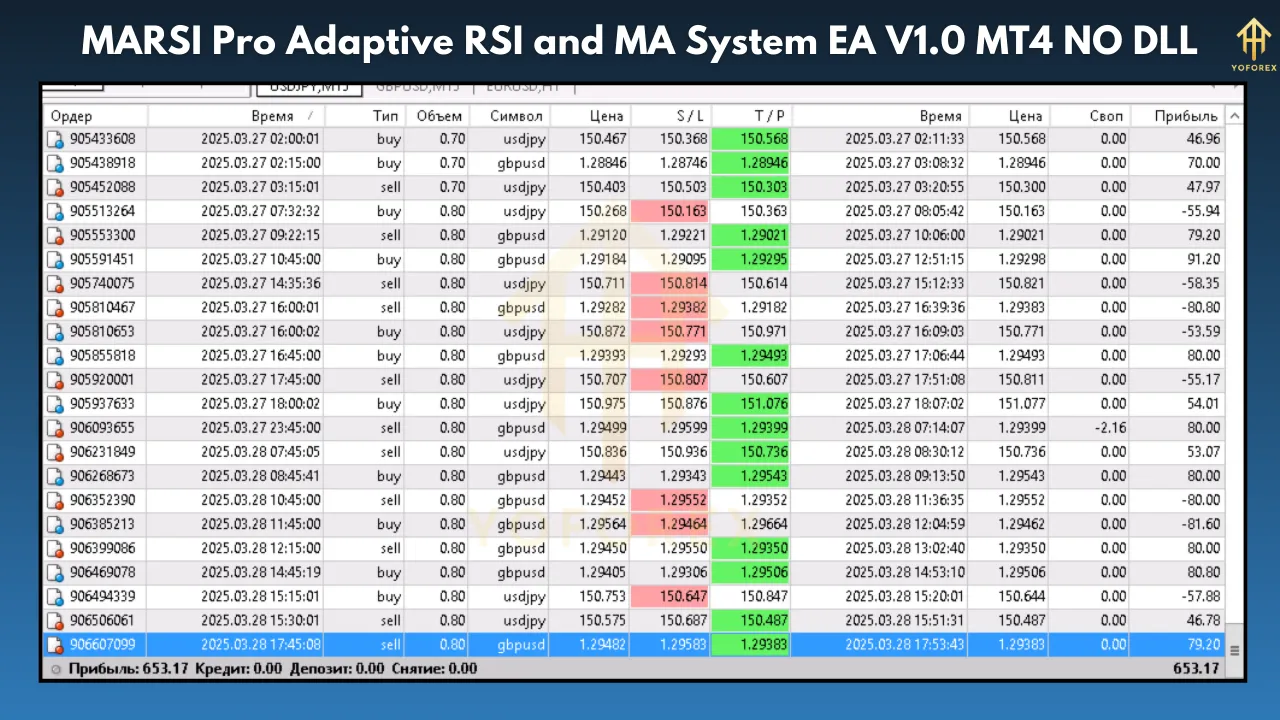The width and height of the screenshot is (1280, 720).
Task: Click the order icon of row 905810653
Action: (57, 332)
